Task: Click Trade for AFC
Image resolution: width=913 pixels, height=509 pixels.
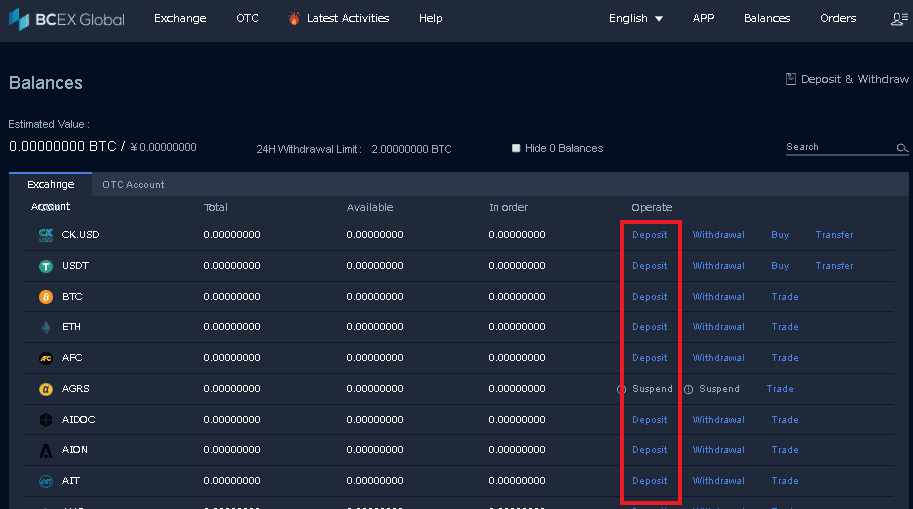Action: (x=785, y=358)
